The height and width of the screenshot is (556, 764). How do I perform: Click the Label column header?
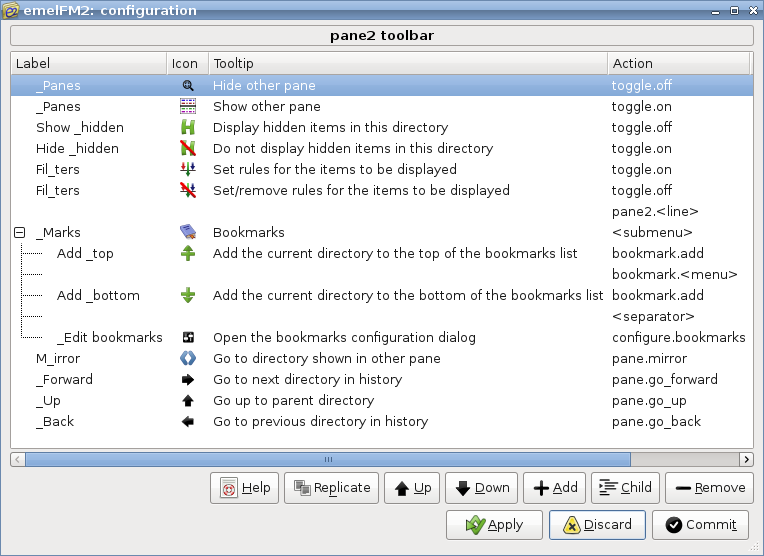click(x=89, y=63)
